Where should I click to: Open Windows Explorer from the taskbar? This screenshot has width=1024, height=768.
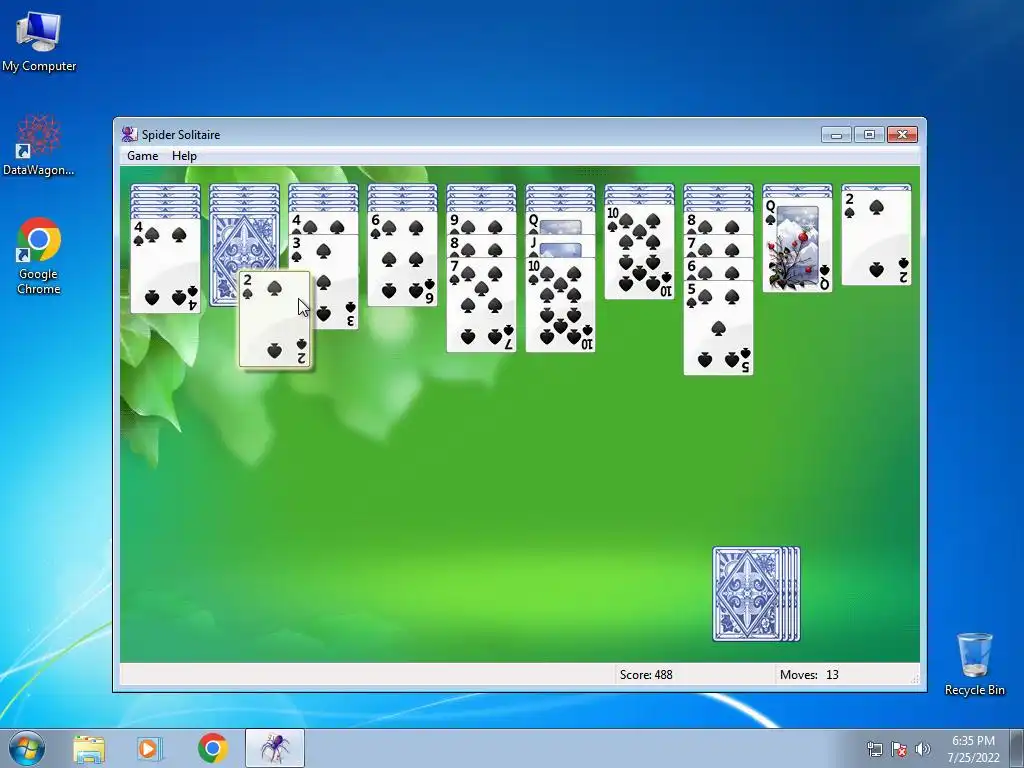(x=89, y=748)
